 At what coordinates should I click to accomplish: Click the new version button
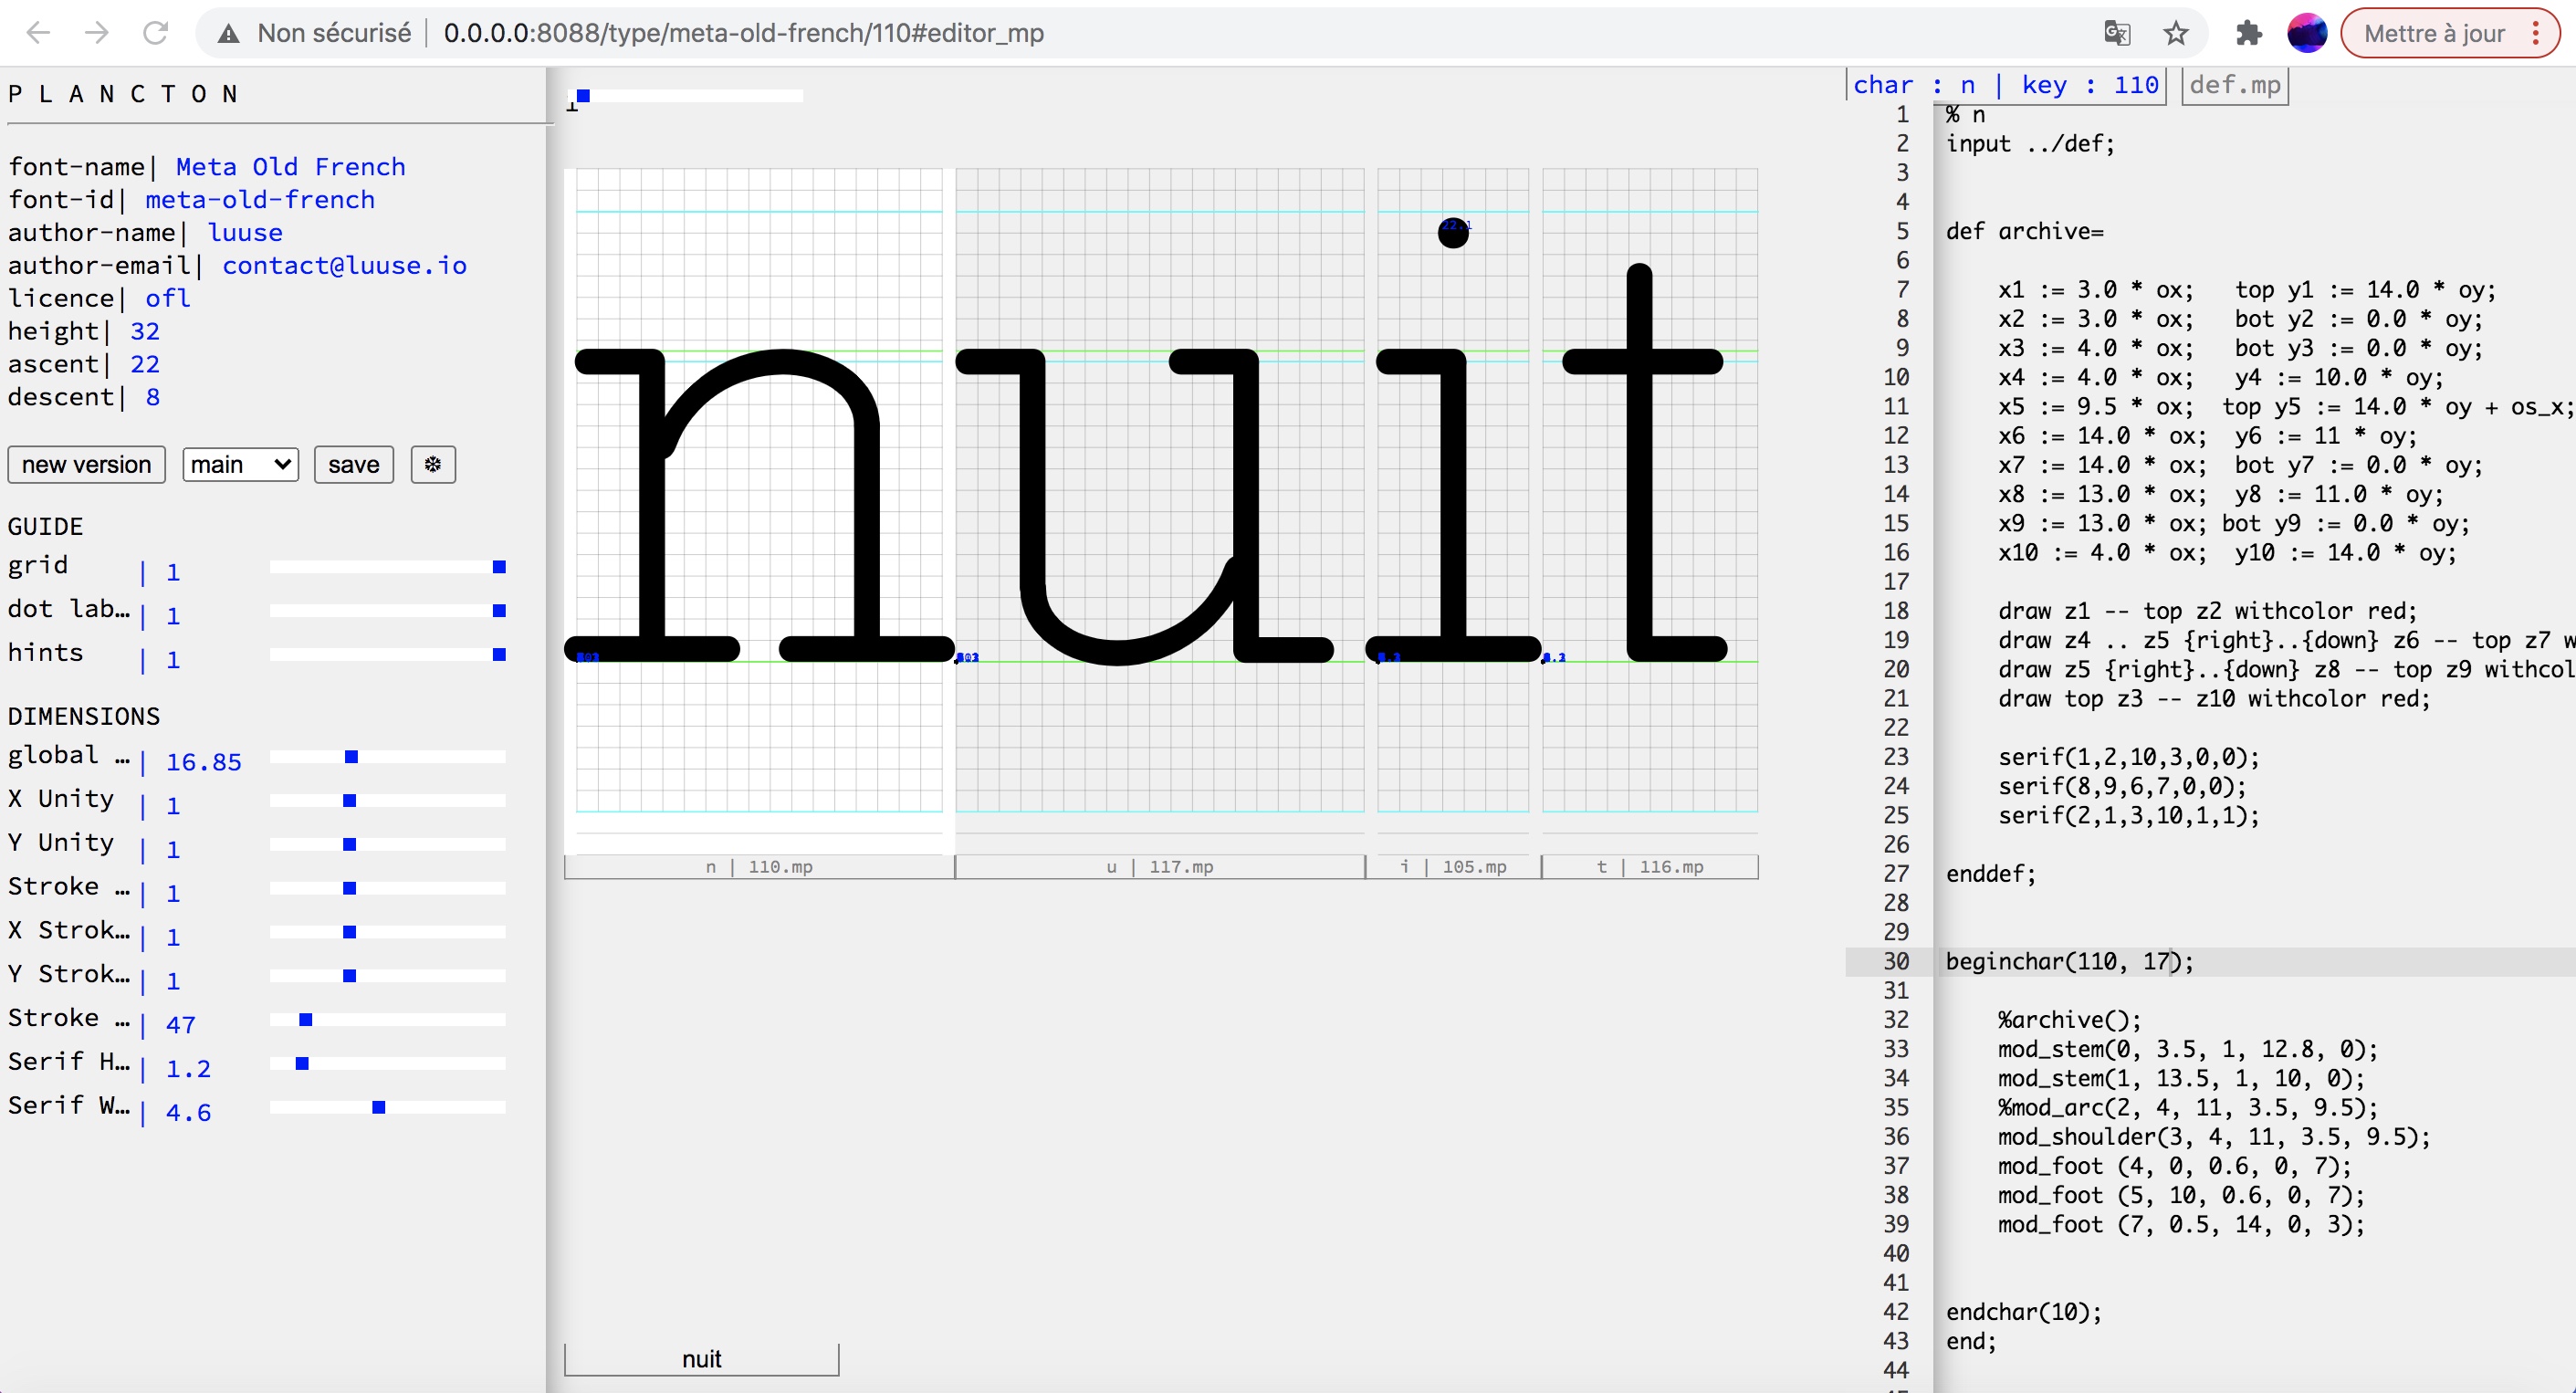click(86, 465)
